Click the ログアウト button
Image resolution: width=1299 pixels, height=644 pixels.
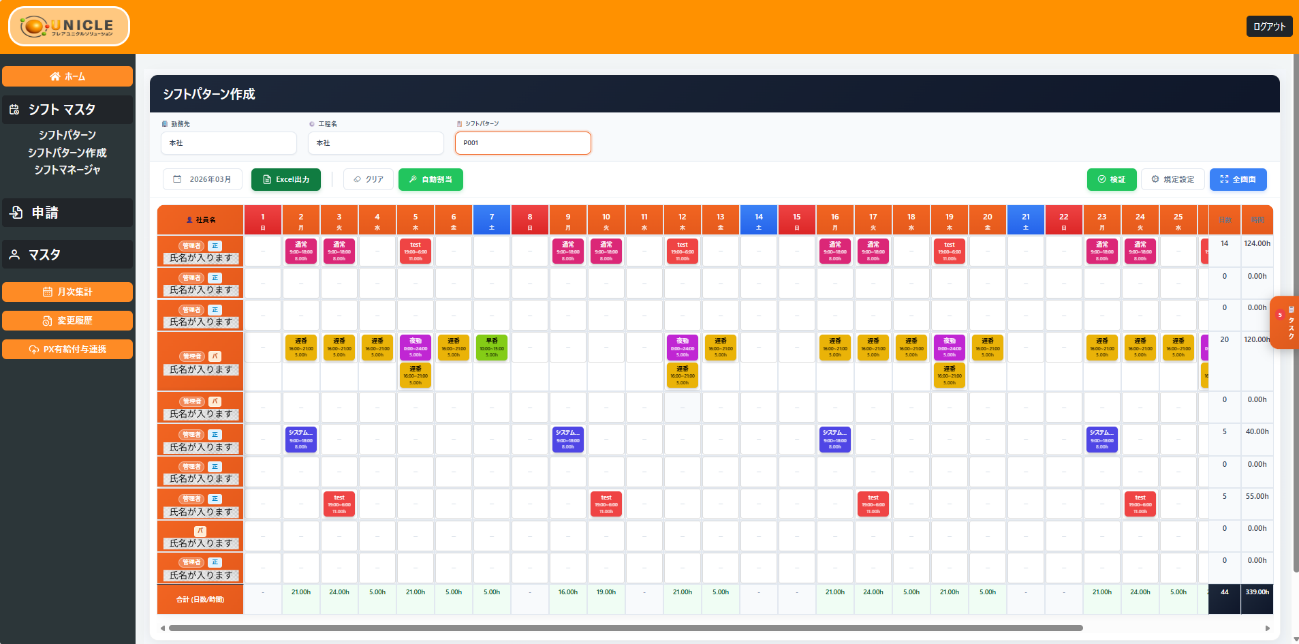click(x=1269, y=27)
